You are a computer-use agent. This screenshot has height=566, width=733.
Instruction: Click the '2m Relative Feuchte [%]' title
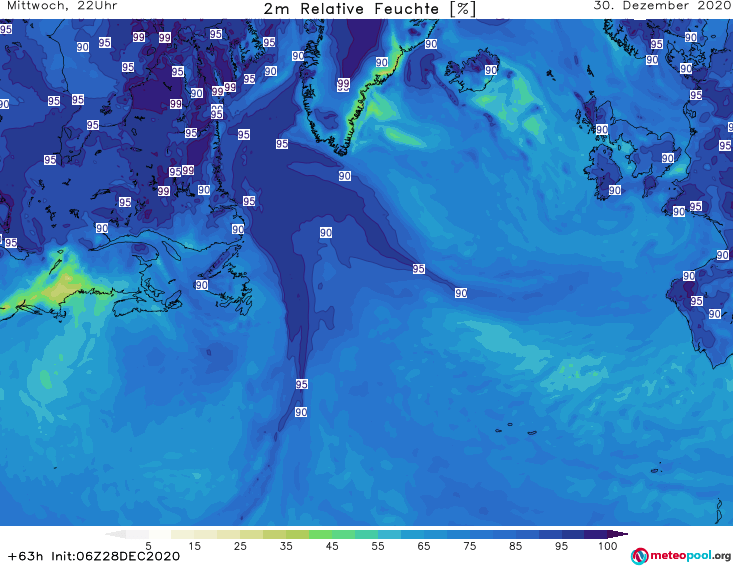point(369,9)
